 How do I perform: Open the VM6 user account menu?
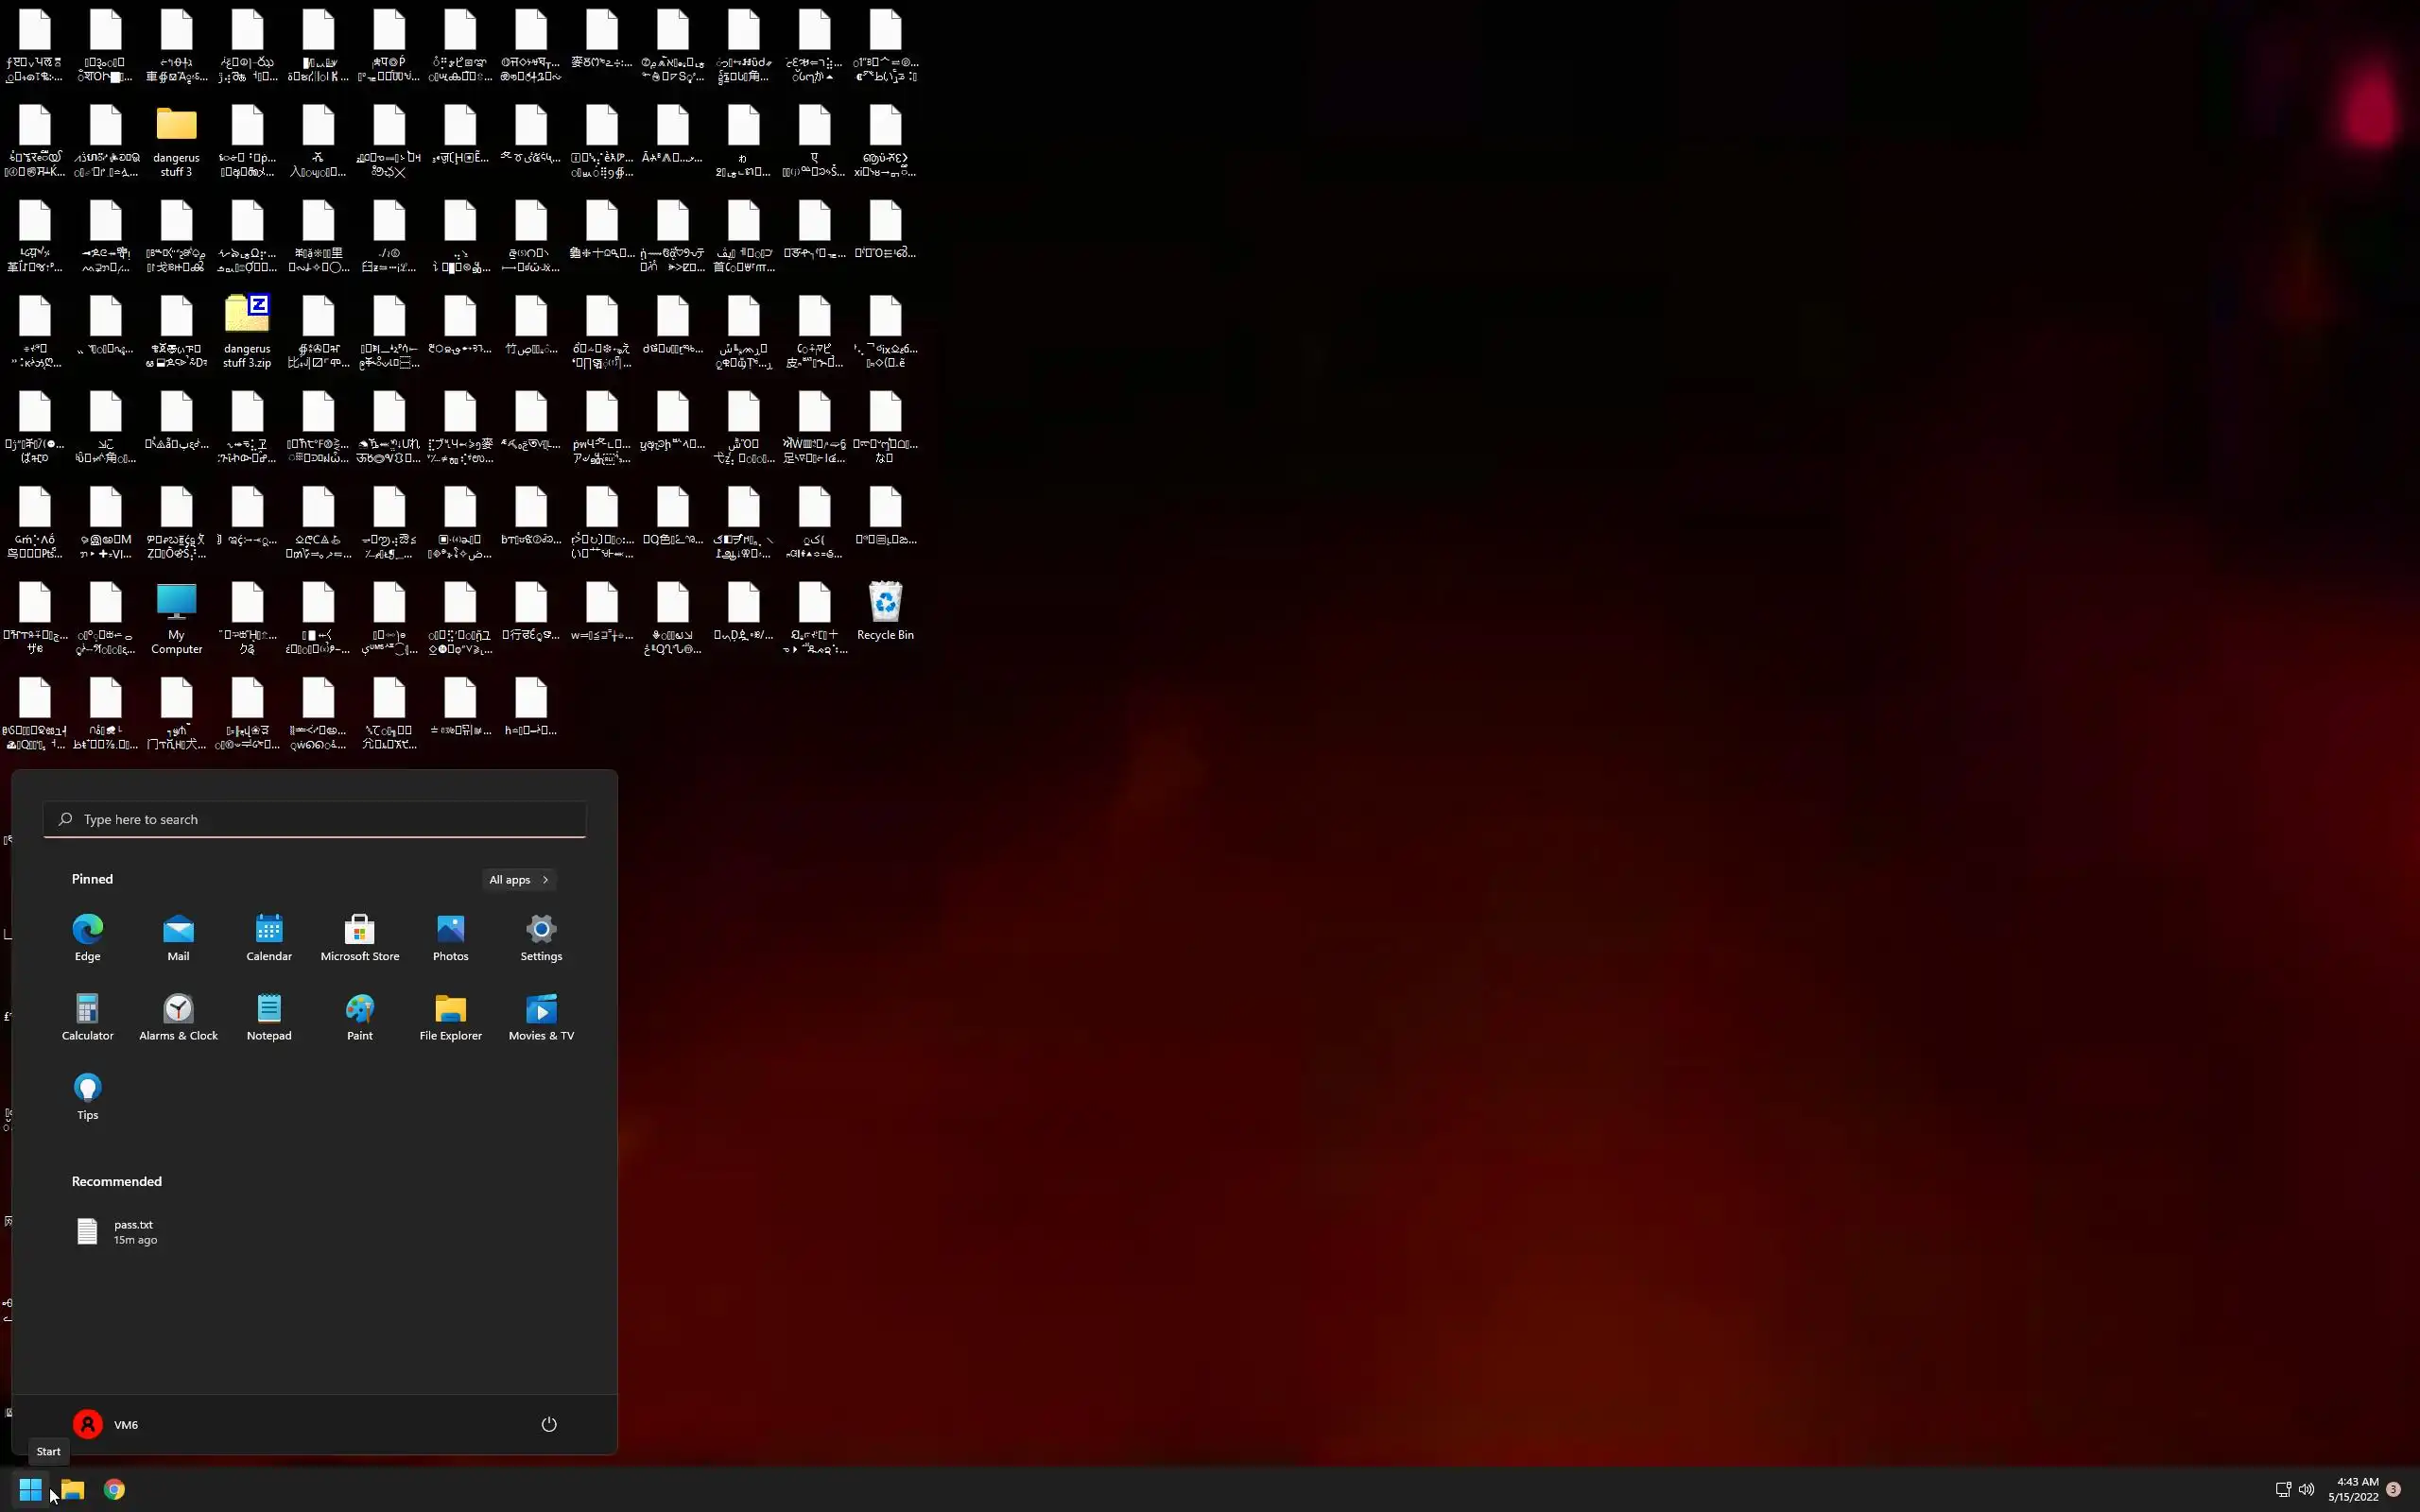click(x=106, y=1425)
